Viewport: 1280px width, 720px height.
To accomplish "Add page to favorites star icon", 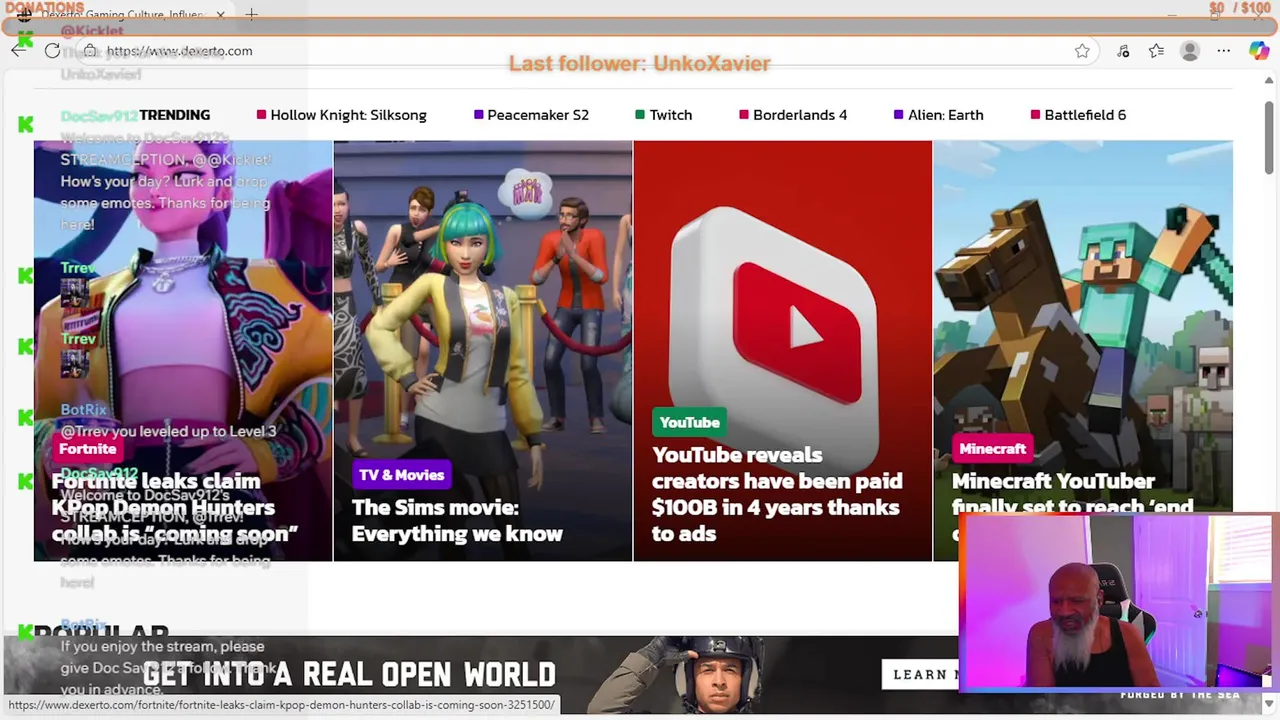I will coord(1082,51).
